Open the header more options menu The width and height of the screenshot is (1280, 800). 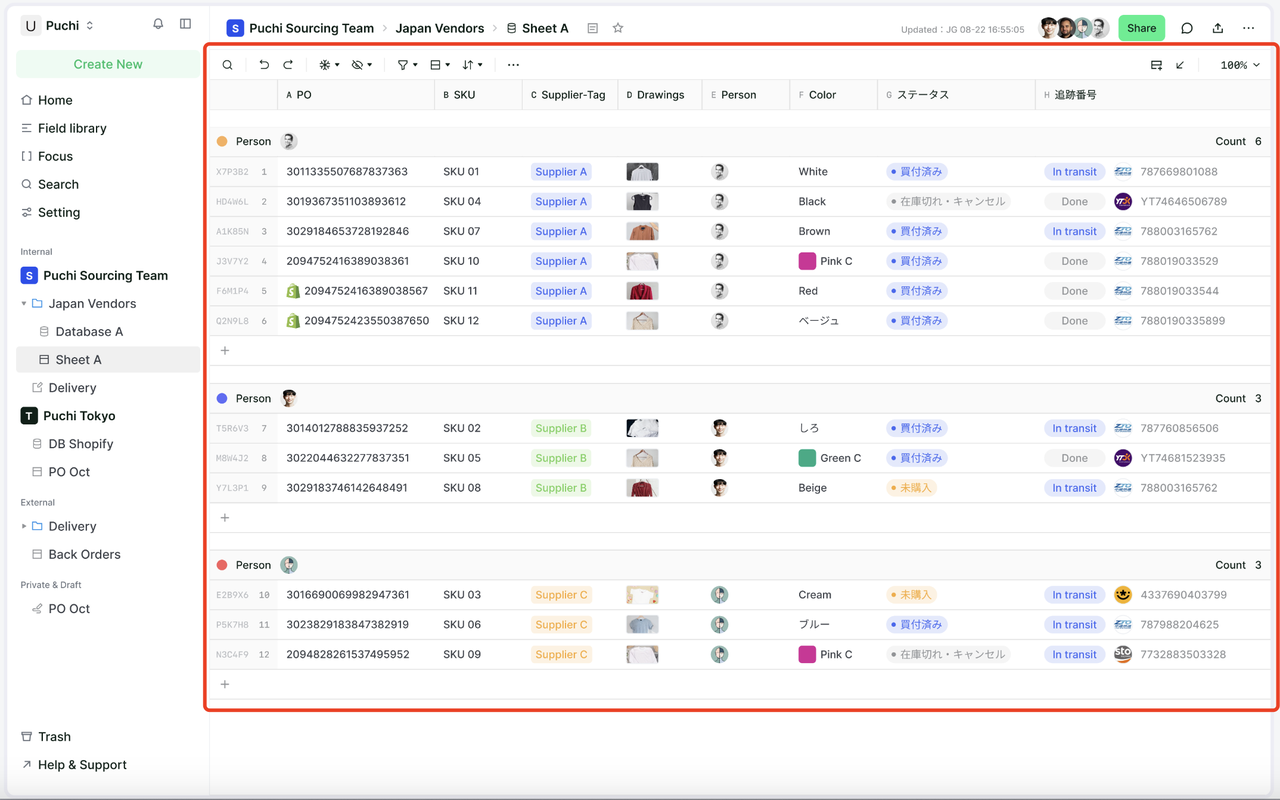coord(1249,28)
